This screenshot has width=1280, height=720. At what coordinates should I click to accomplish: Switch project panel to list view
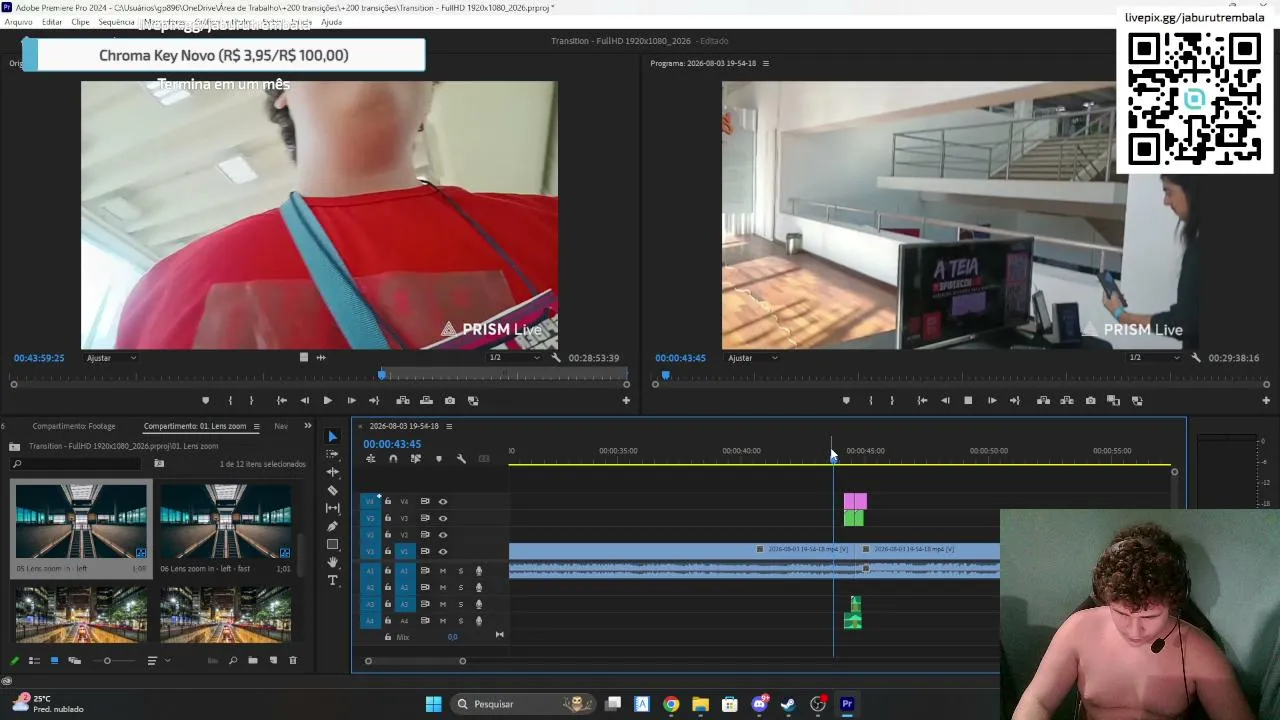[x=34, y=660]
